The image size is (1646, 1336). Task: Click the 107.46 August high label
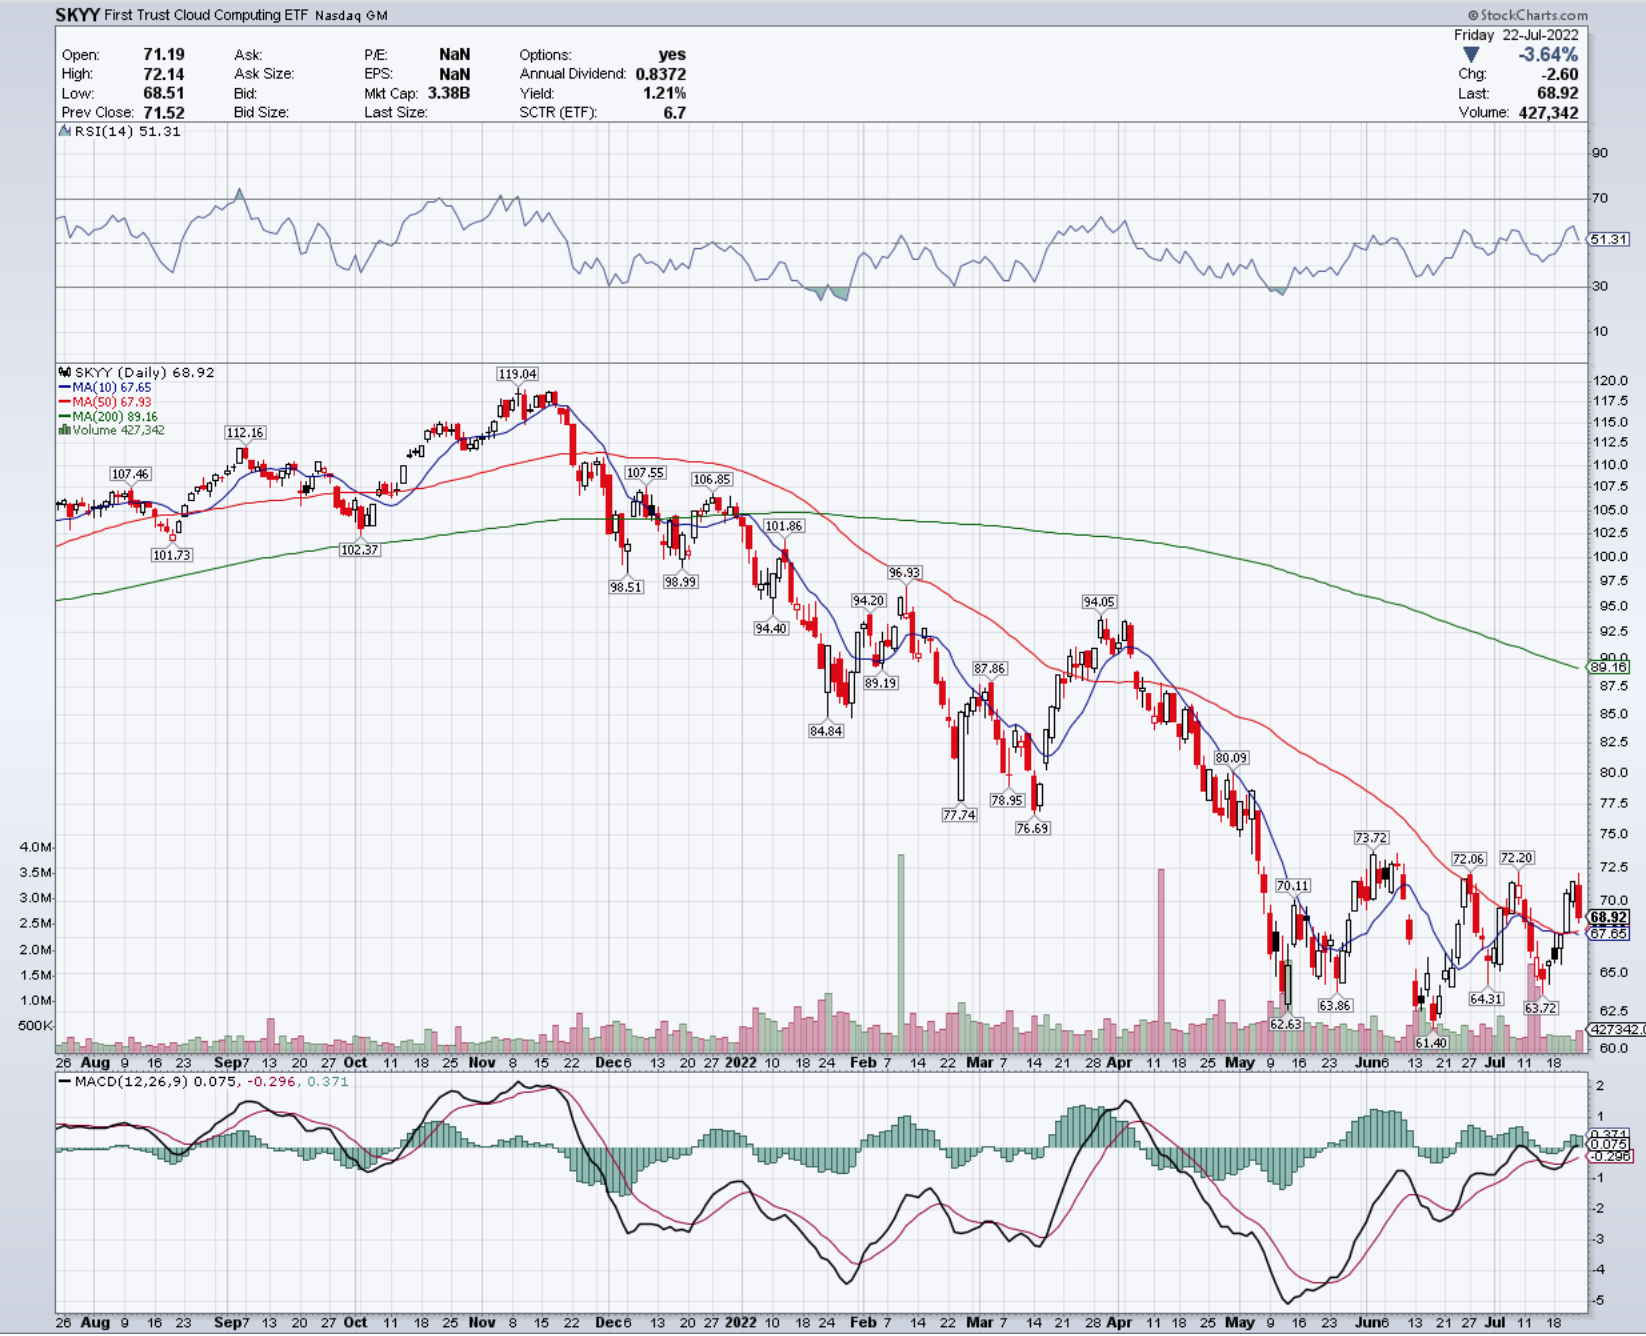click(130, 474)
